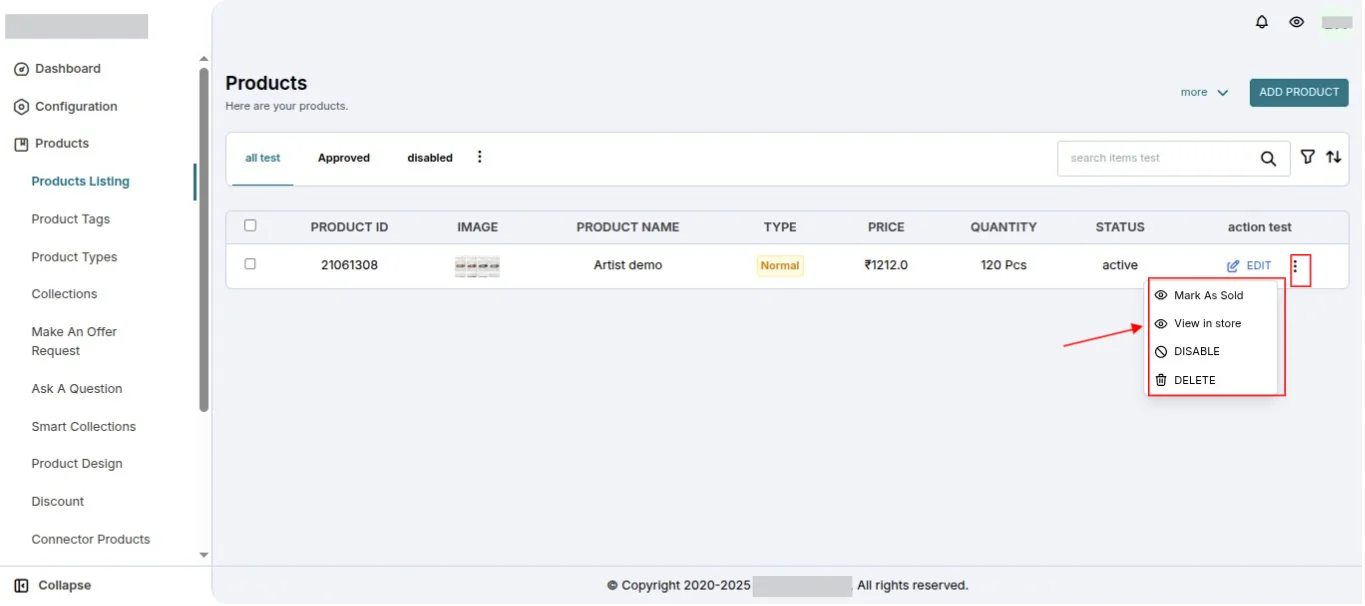Click Collapse label at sidebar bottom

[65, 586]
